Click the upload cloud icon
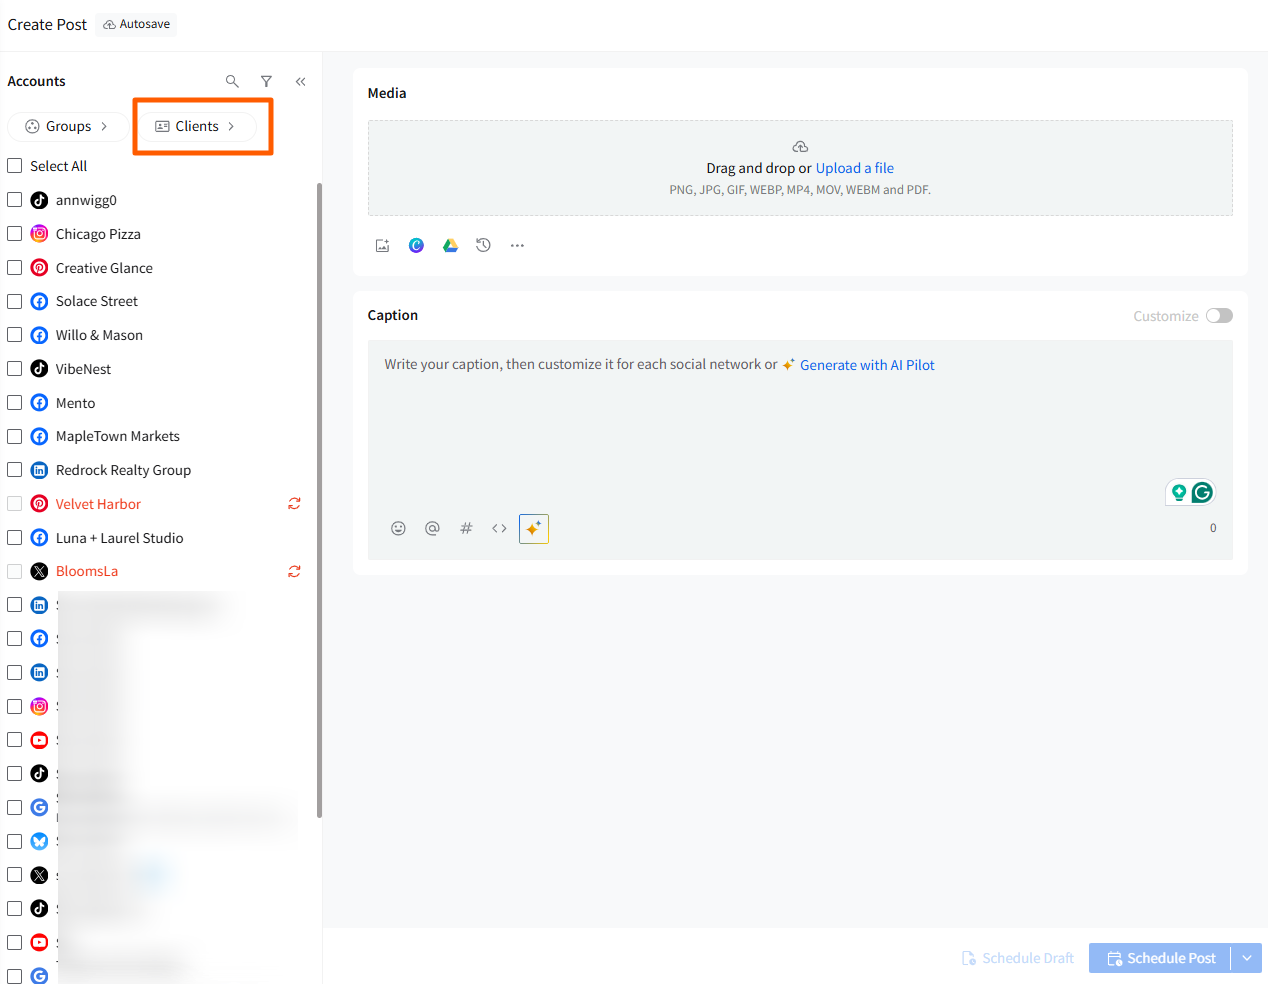The height and width of the screenshot is (984, 1268). 800,147
